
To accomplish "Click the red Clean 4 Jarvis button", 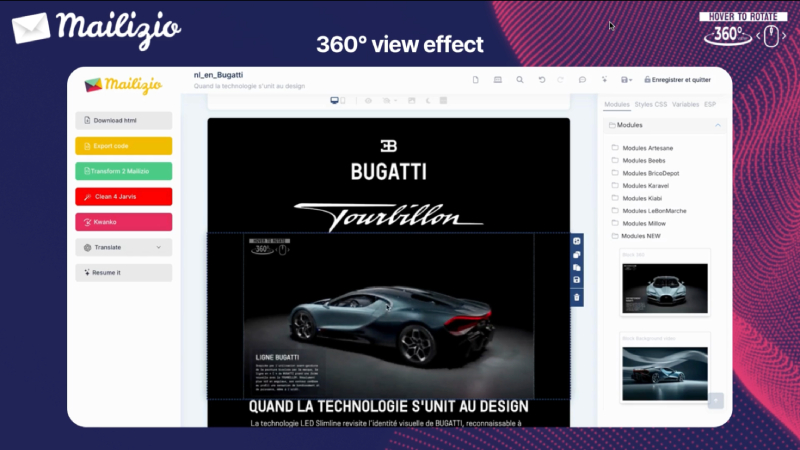I will (123, 196).
